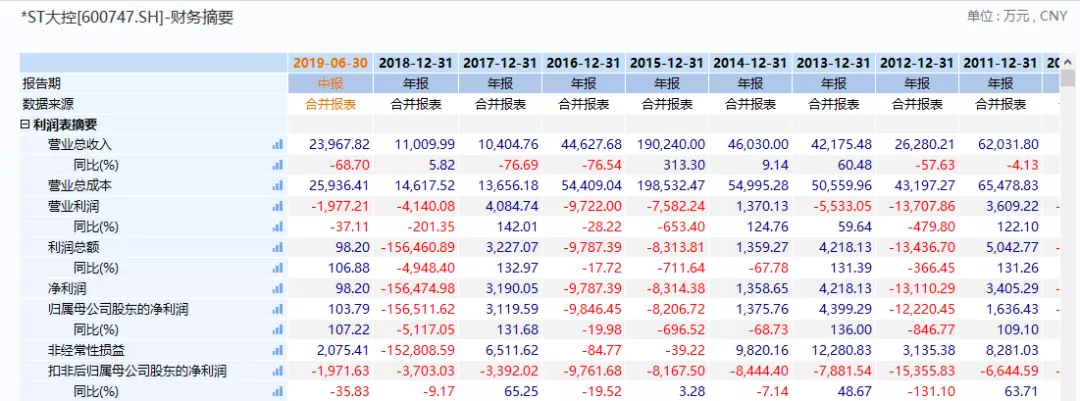
Task: Select the 2013-12-31 column header
Action: click(834, 63)
